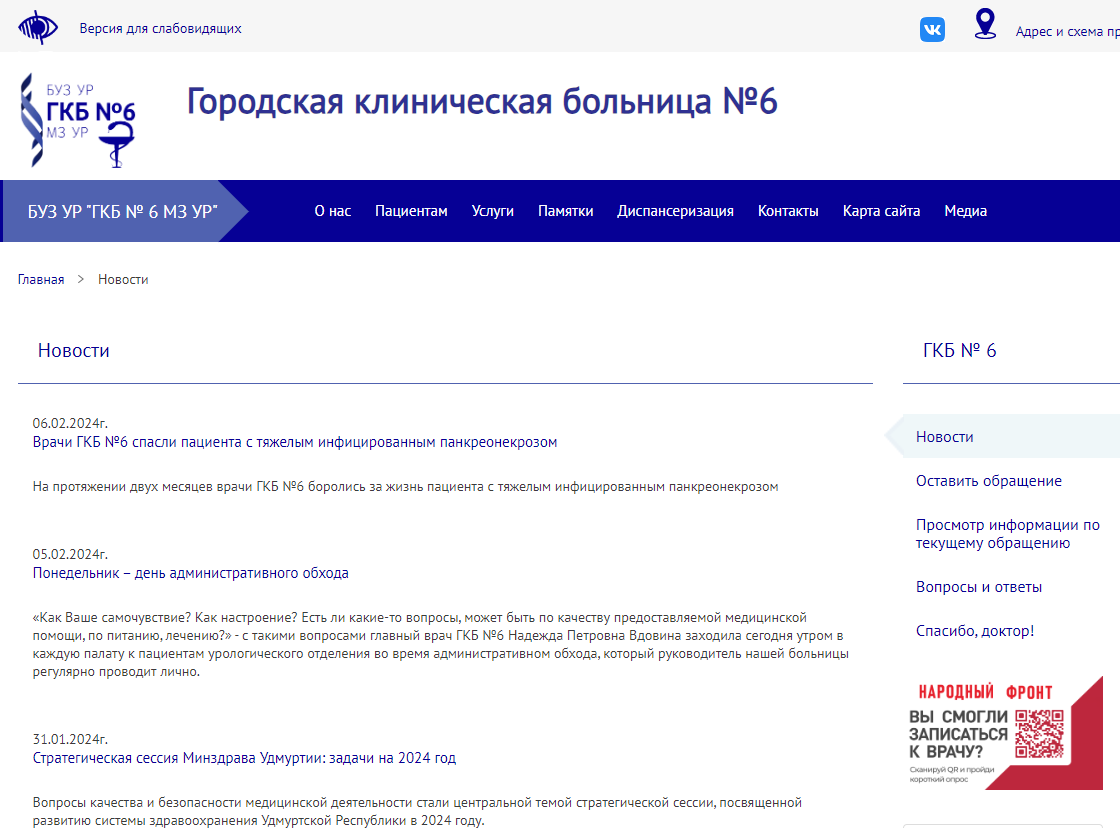The image size is (1120, 828).
Task: Click the date 31.01.2024г.
Action: pos(70,739)
